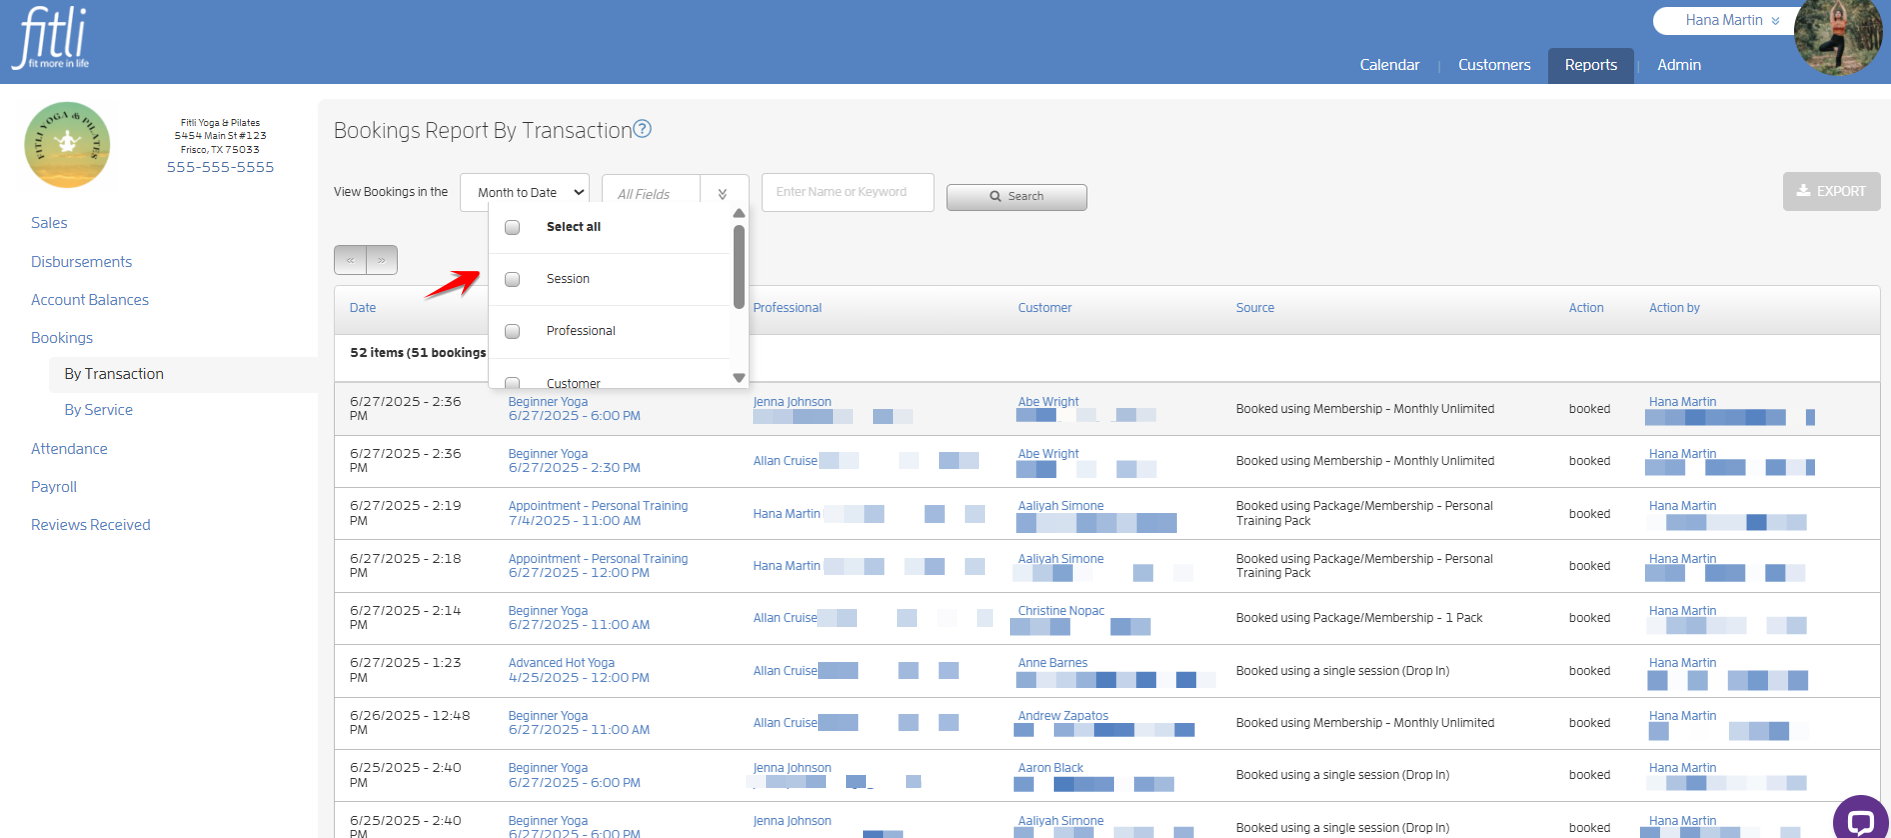Click '52 items (51 bookings' summary text
Image resolution: width=1891 pixels, height=838 pixels.
(x=418, y=353)
